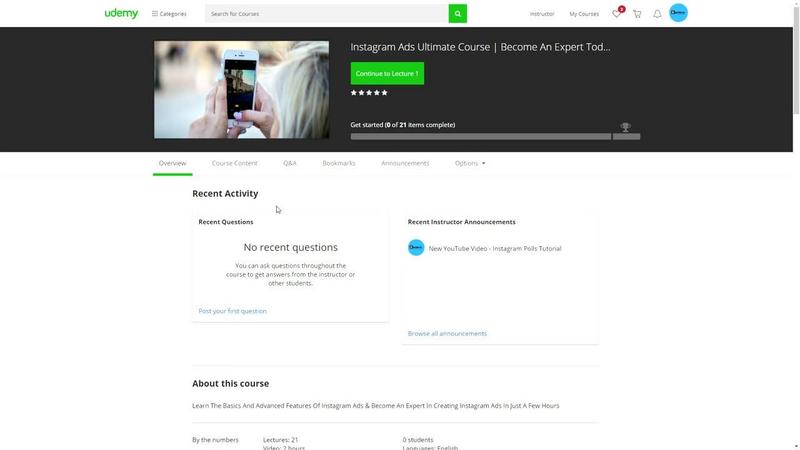The image size is (800, 450).
Task: Select the Overview tab
Action: (x=172, y=163)
